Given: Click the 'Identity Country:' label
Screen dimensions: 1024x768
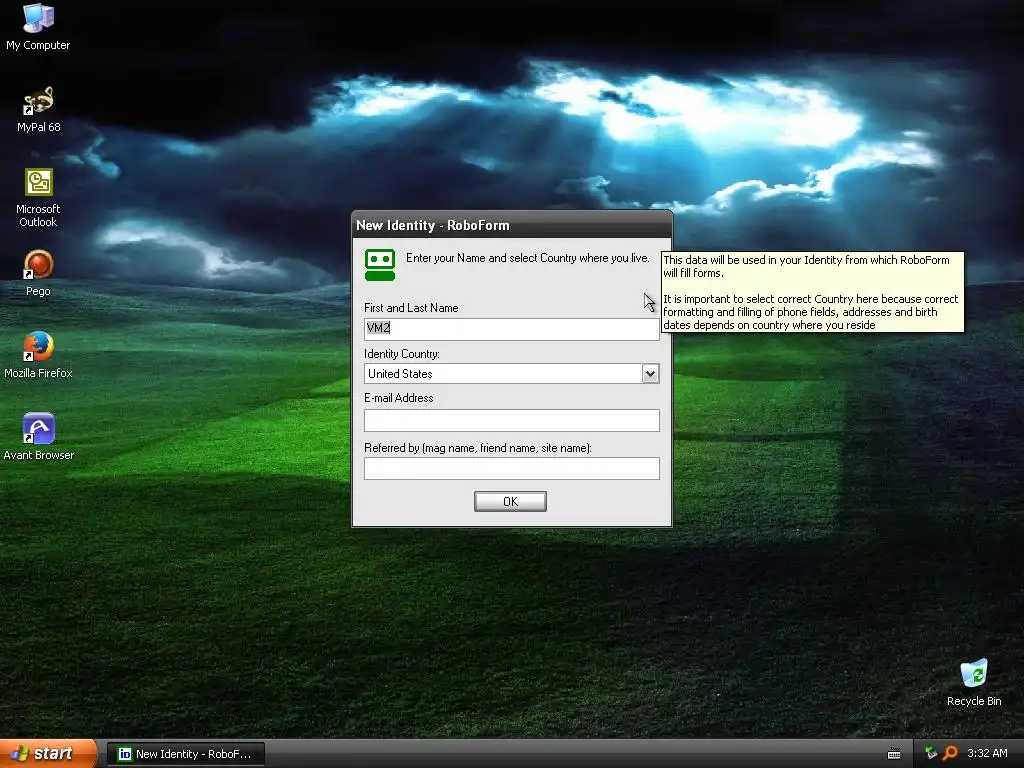Looking at the screenshot, I should (402, 354).
